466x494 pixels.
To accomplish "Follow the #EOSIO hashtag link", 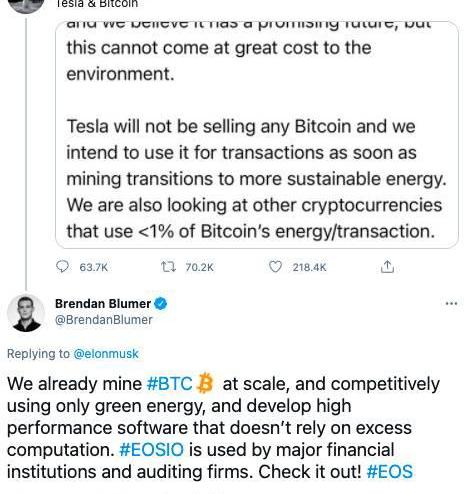I will pyautogui.click(x=151, y=450).
